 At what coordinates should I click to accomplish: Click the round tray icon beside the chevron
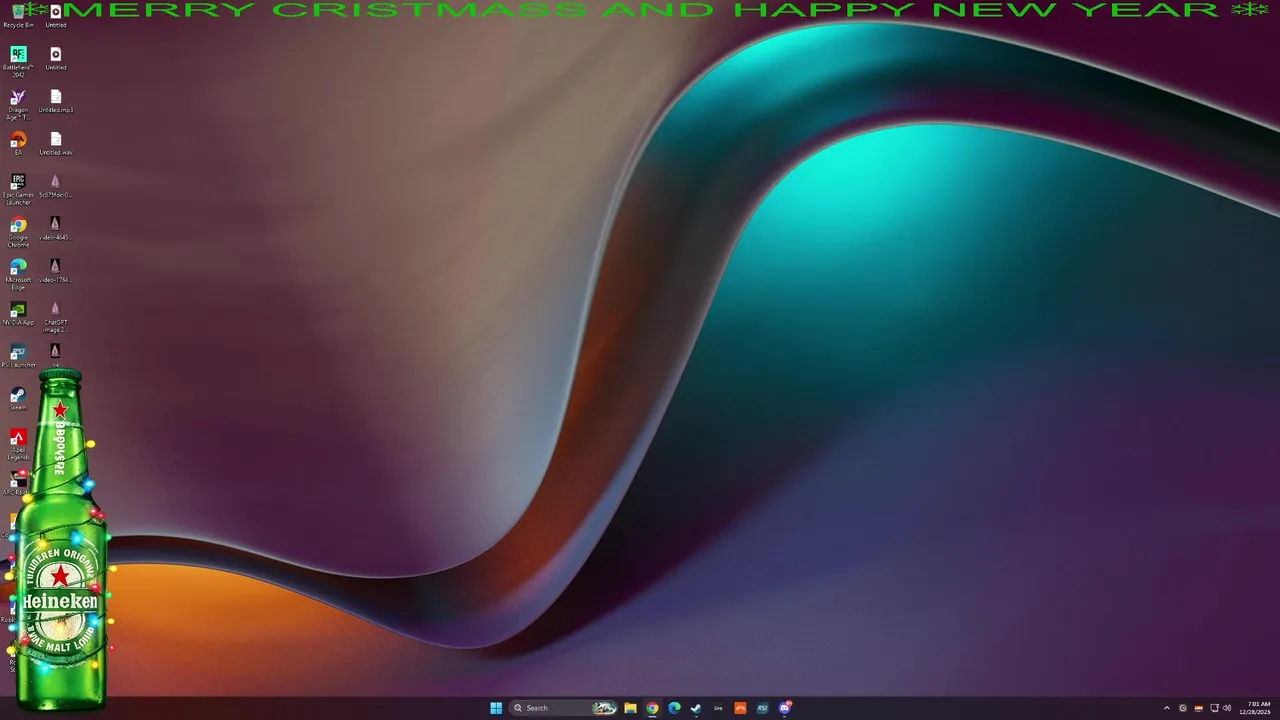point(1183,708)
